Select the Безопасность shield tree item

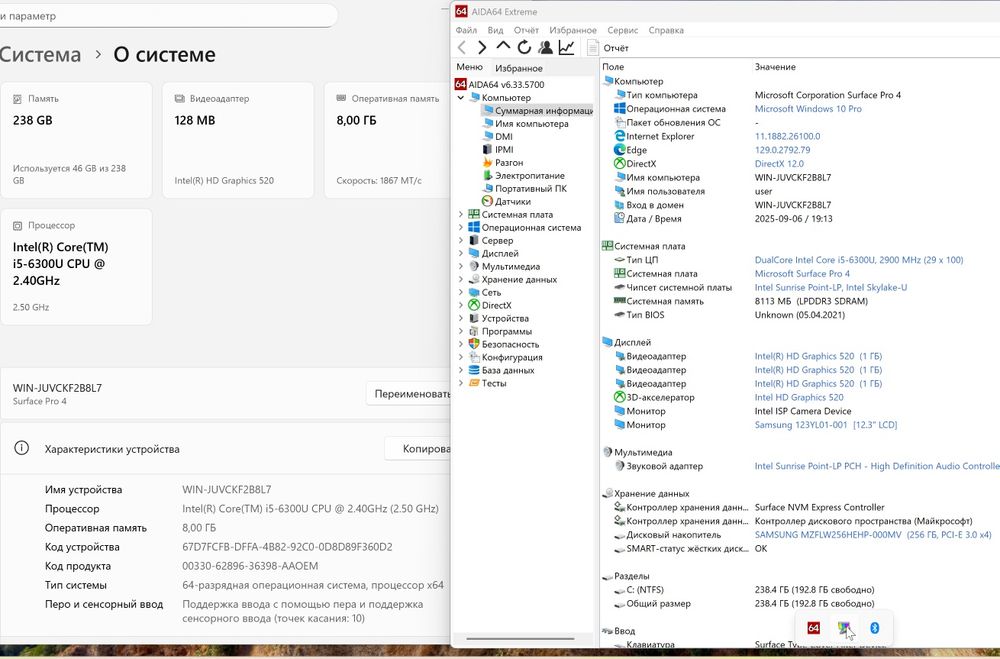pyautogui.click(x=503, y=344)
